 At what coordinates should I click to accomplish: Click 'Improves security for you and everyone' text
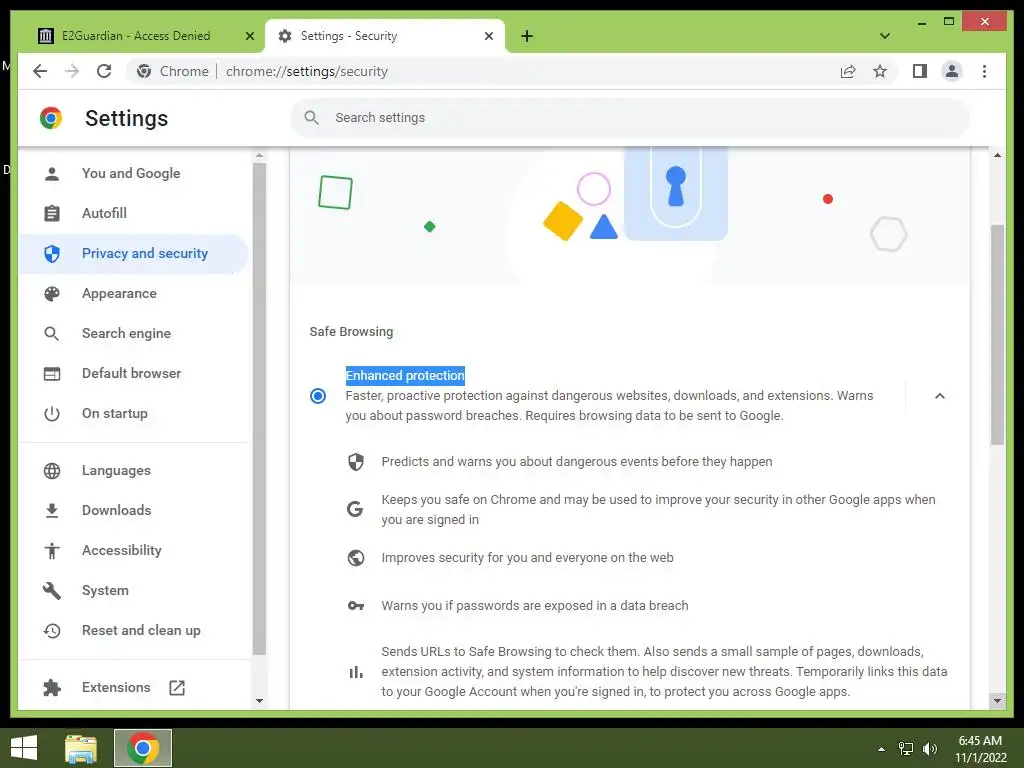click(527, 558)
